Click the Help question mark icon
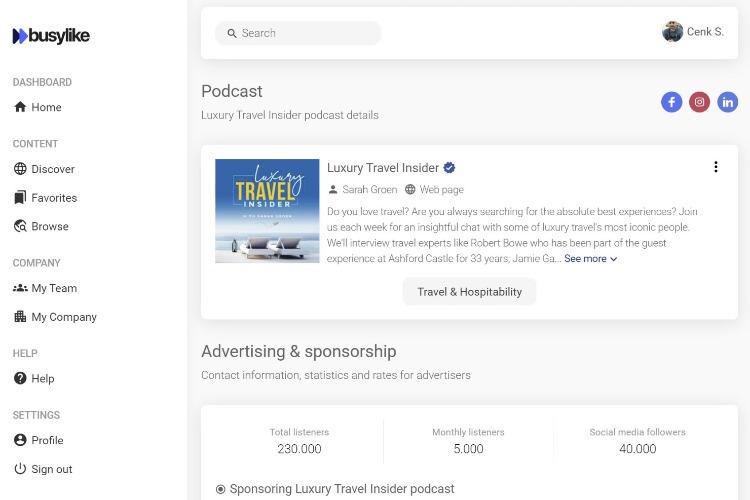The width and height of the screenshot is (750, 500). (x=20, y=378)
